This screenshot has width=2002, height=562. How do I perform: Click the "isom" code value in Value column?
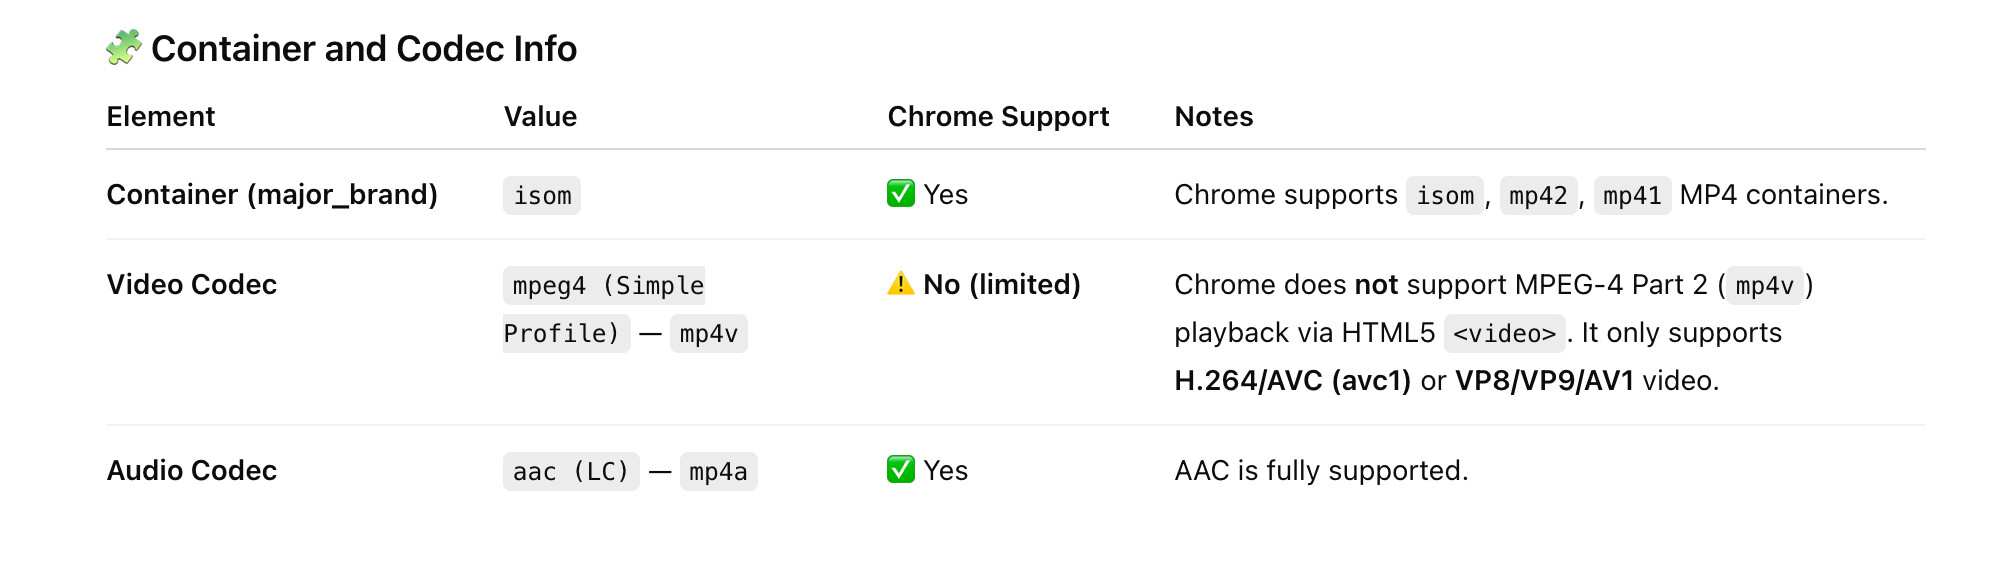pyautogui.click(x=542, y=195)
